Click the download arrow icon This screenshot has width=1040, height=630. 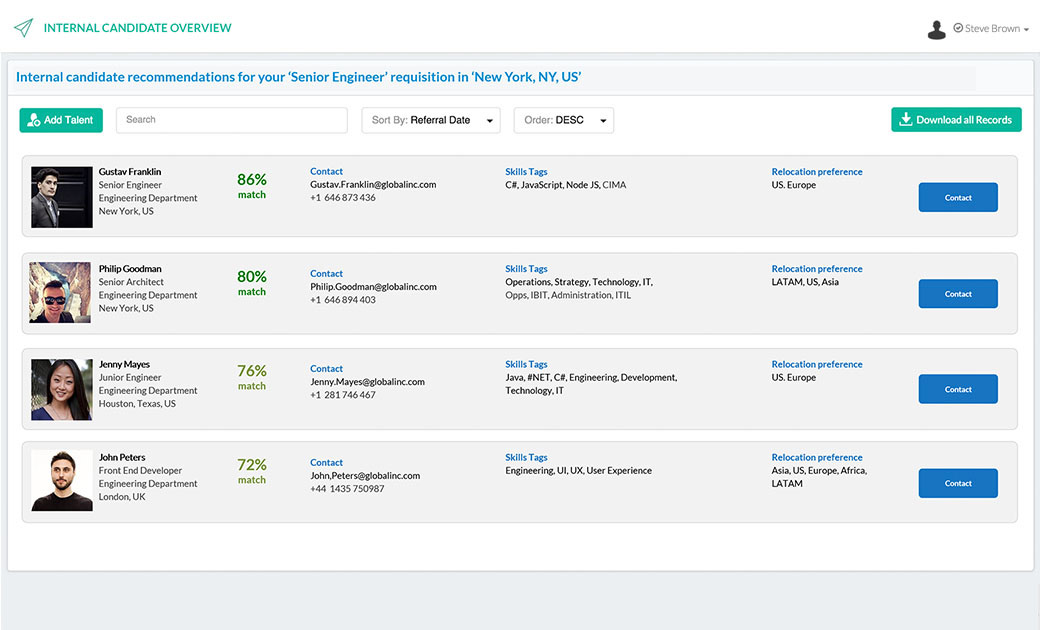[905, 119]
